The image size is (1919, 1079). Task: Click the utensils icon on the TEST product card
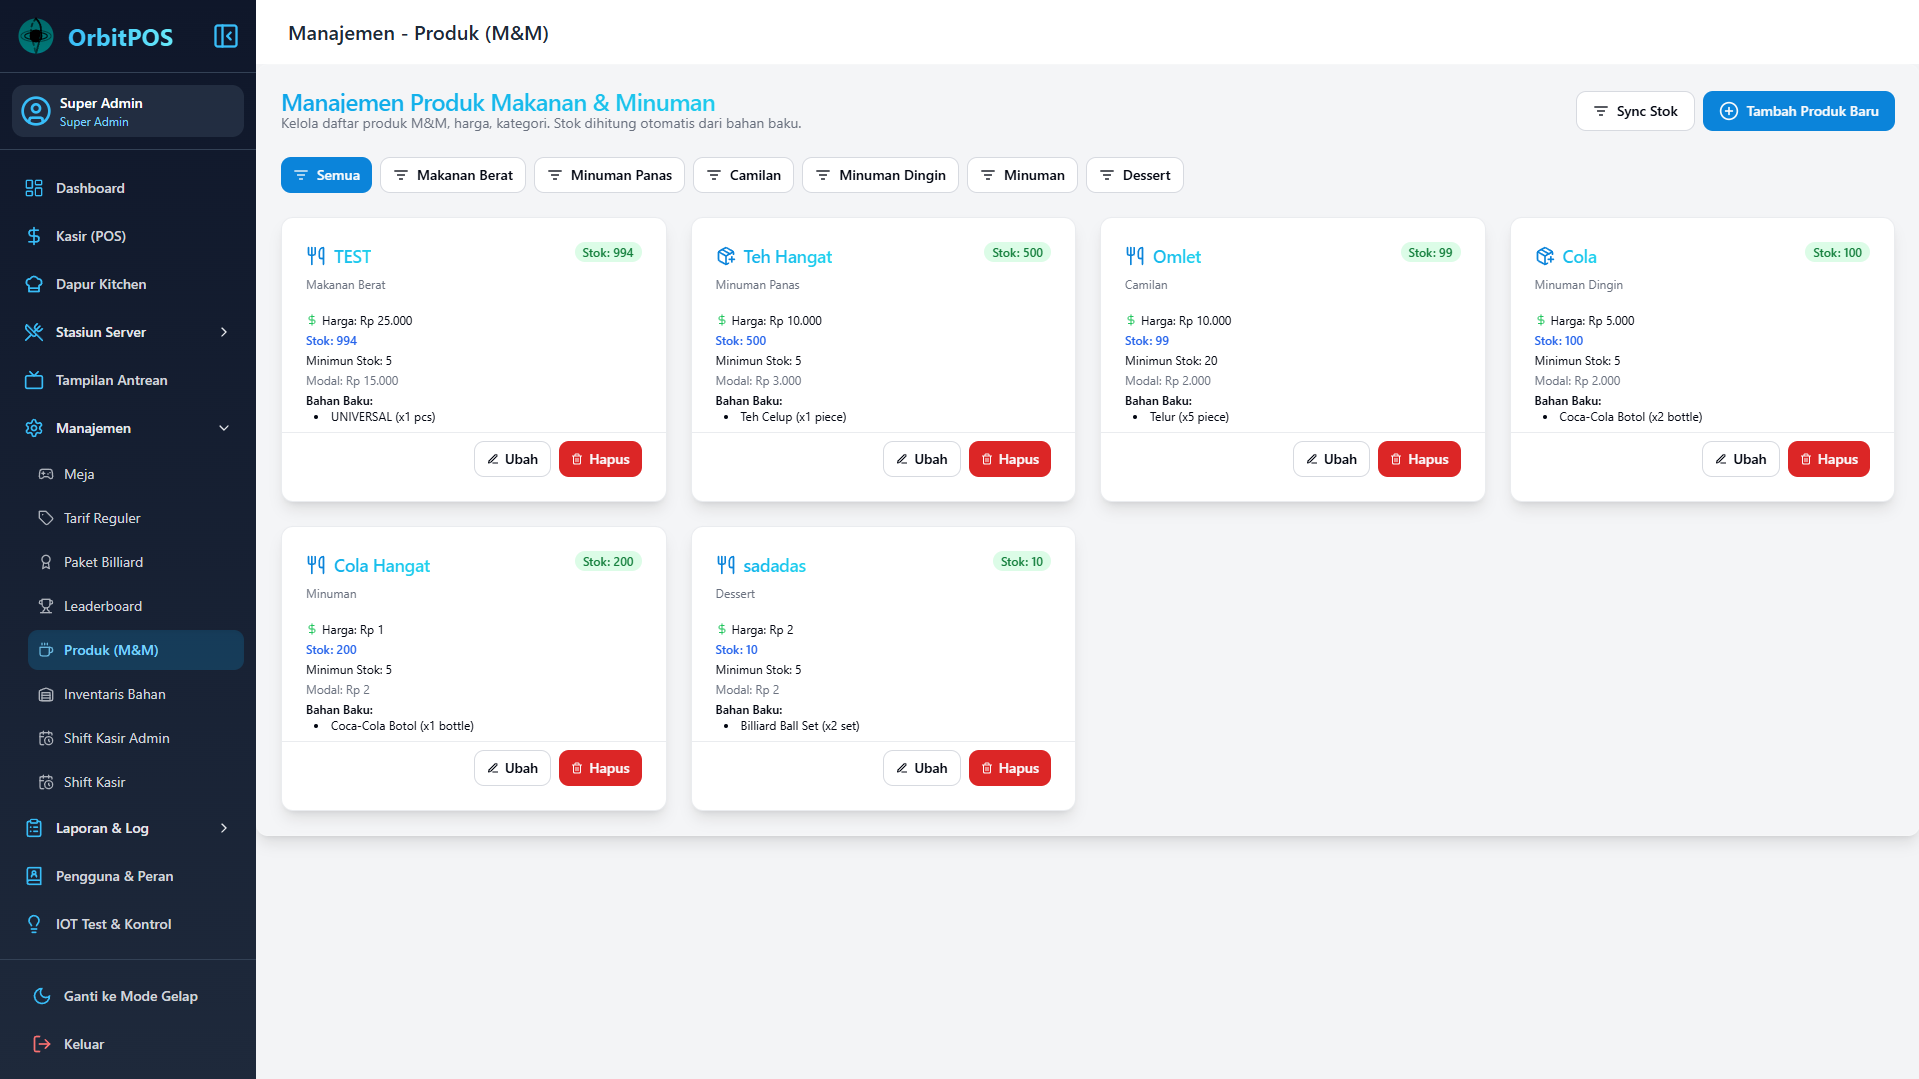point(316,256)
